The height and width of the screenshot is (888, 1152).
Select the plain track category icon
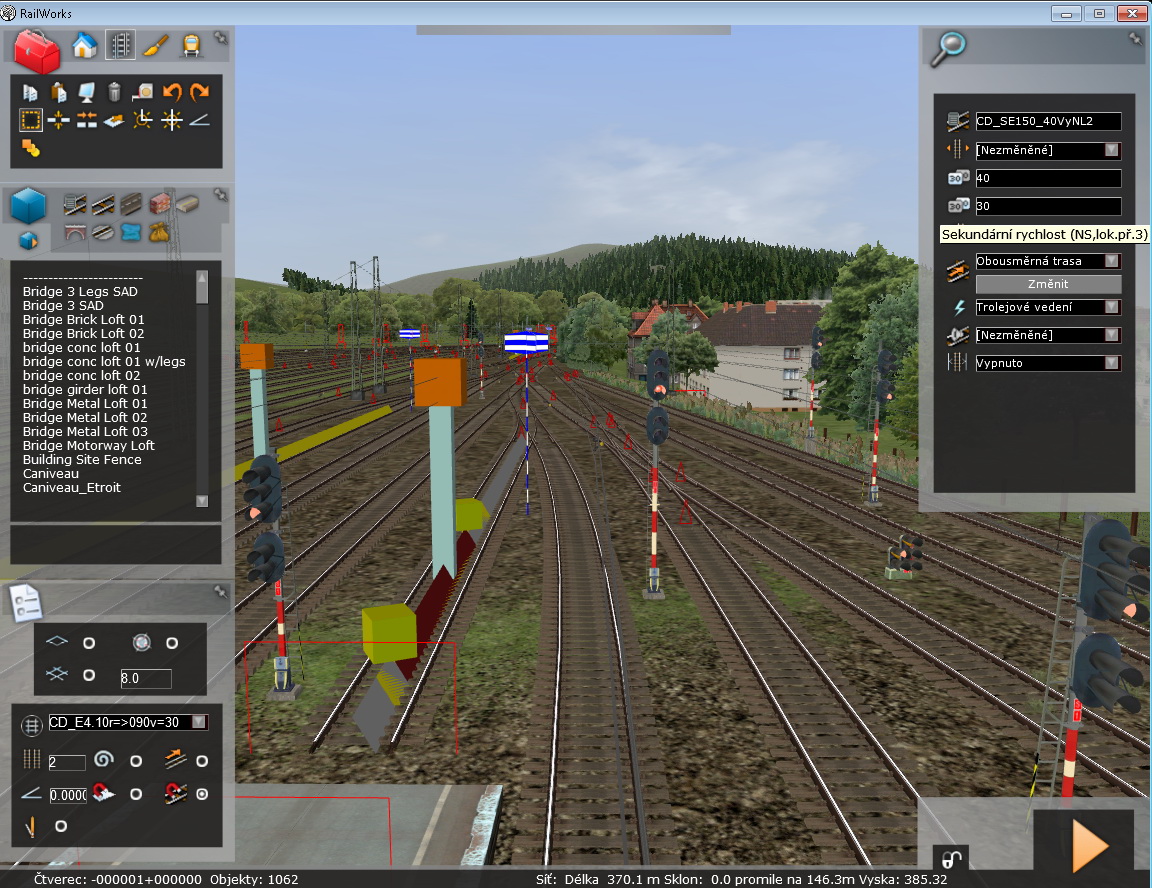click(103, 204)
